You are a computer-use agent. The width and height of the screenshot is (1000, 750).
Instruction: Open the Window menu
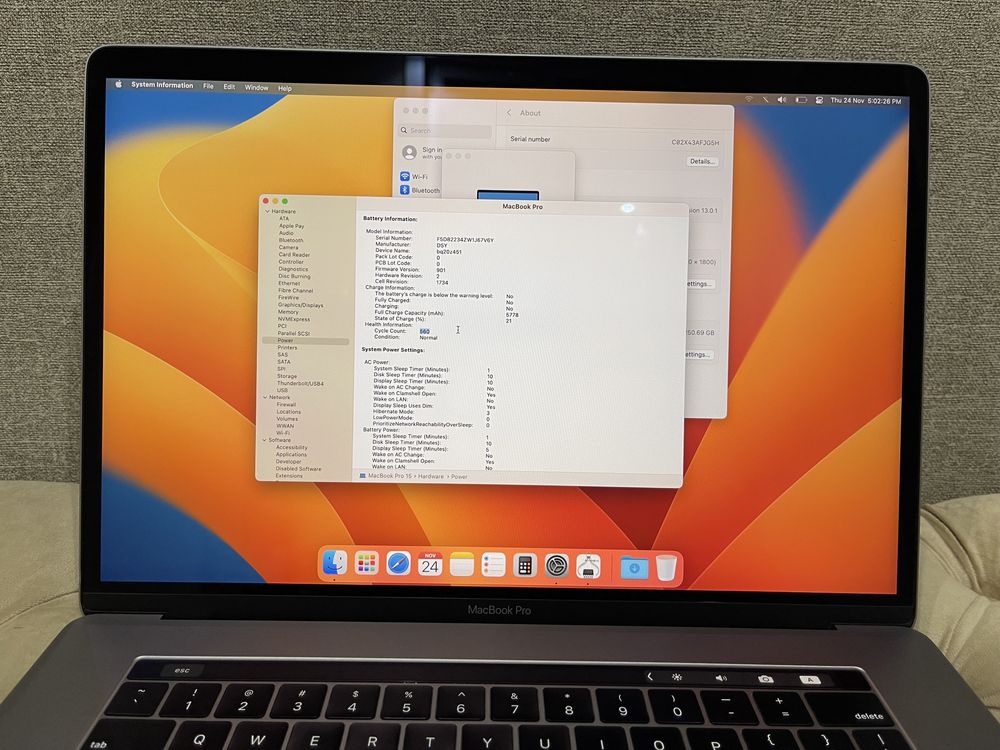click(256, 87)
